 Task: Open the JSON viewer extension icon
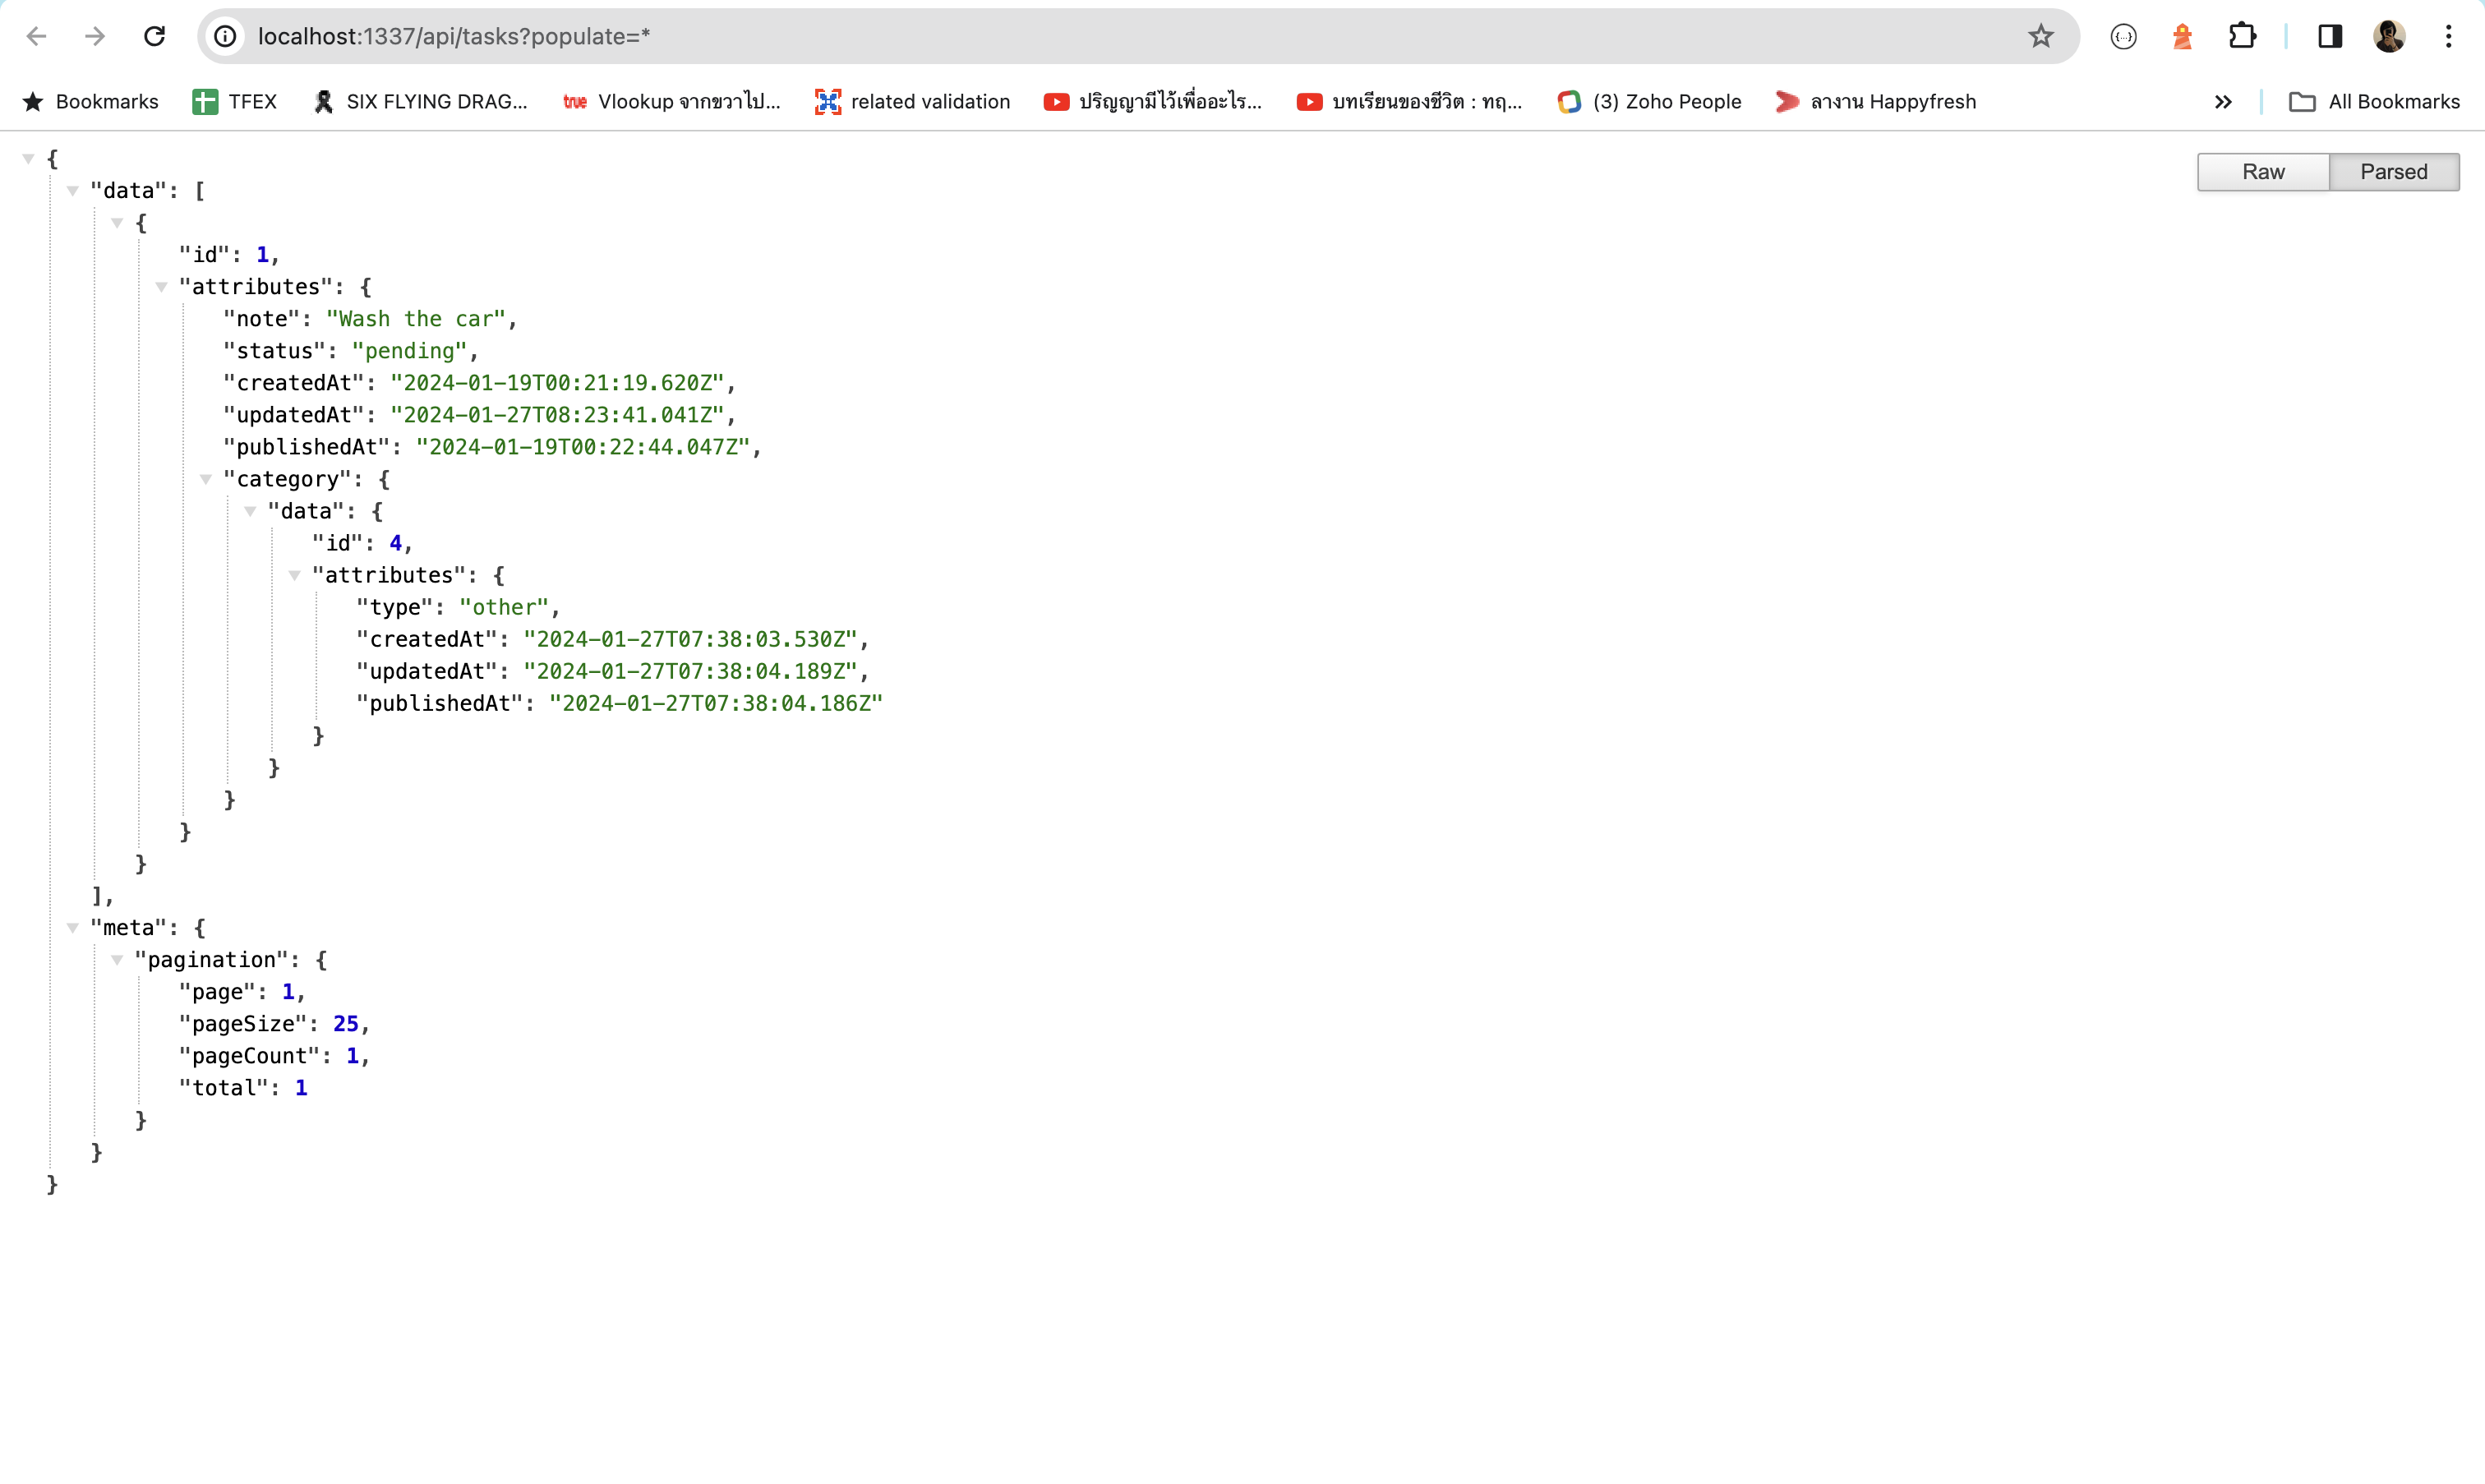coord(2123,37)
